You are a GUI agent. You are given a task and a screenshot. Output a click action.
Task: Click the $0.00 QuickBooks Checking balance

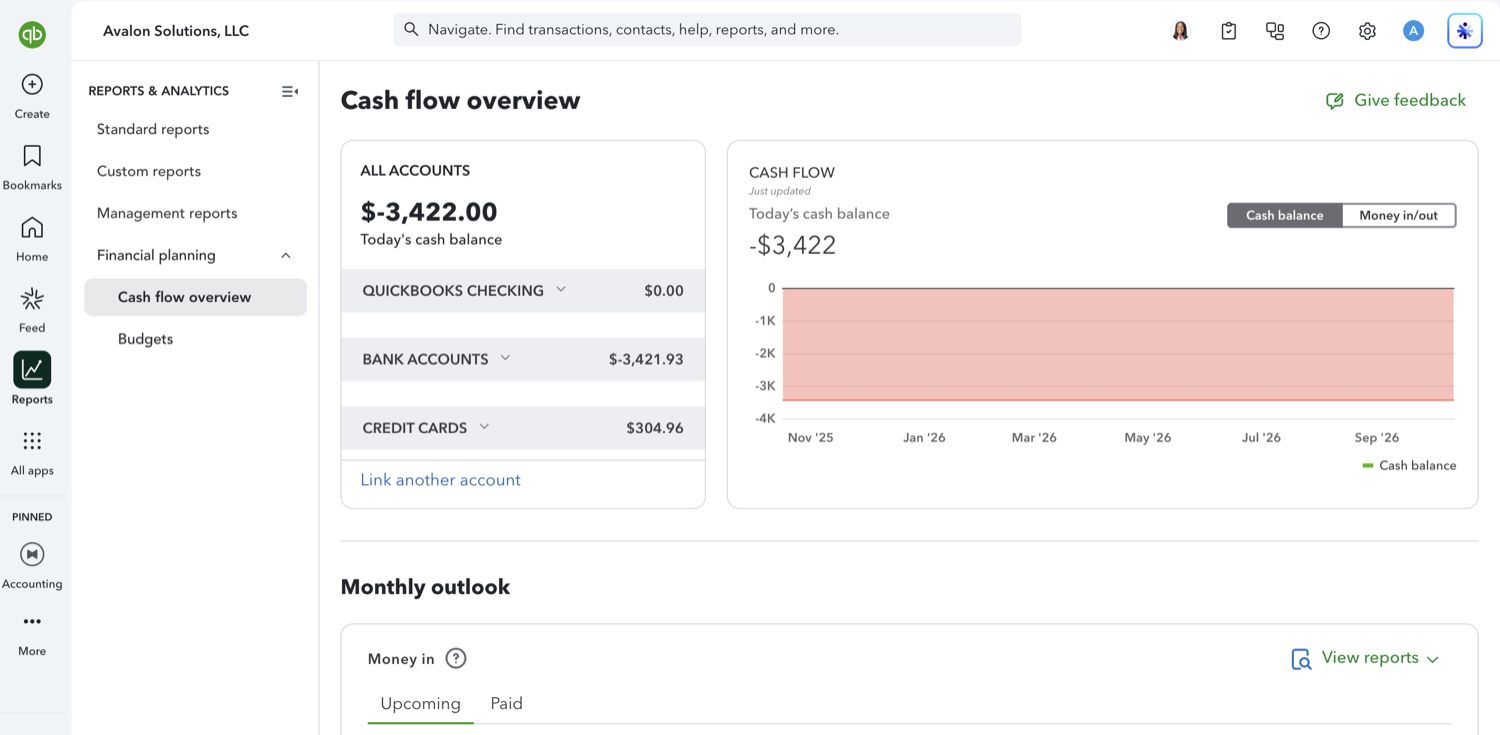click(664, 291)
